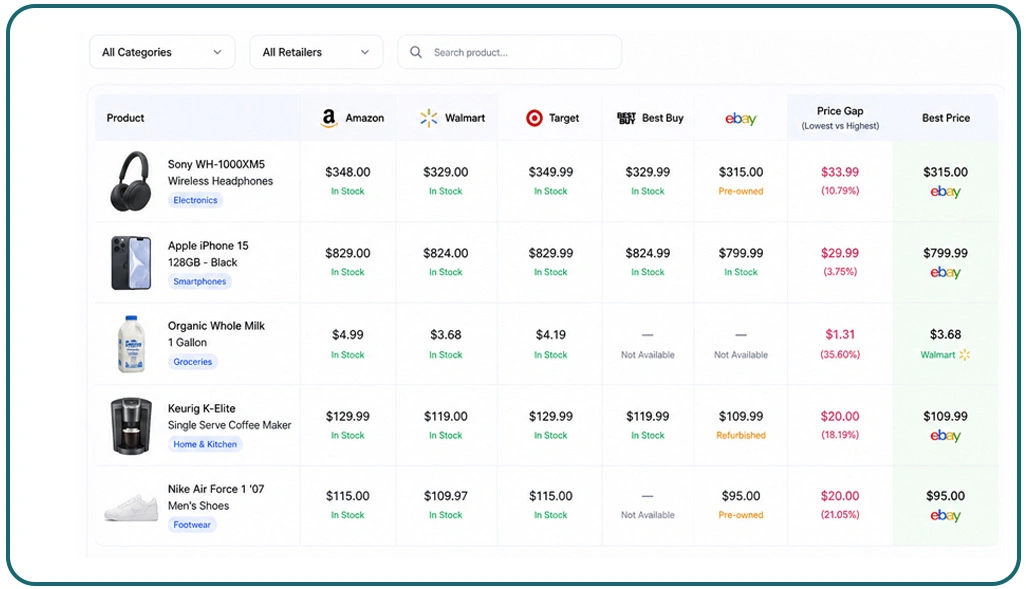Click the $1.31 milk price gap
The width and height of the screenshot is (1026, 589).
point(840,334)
